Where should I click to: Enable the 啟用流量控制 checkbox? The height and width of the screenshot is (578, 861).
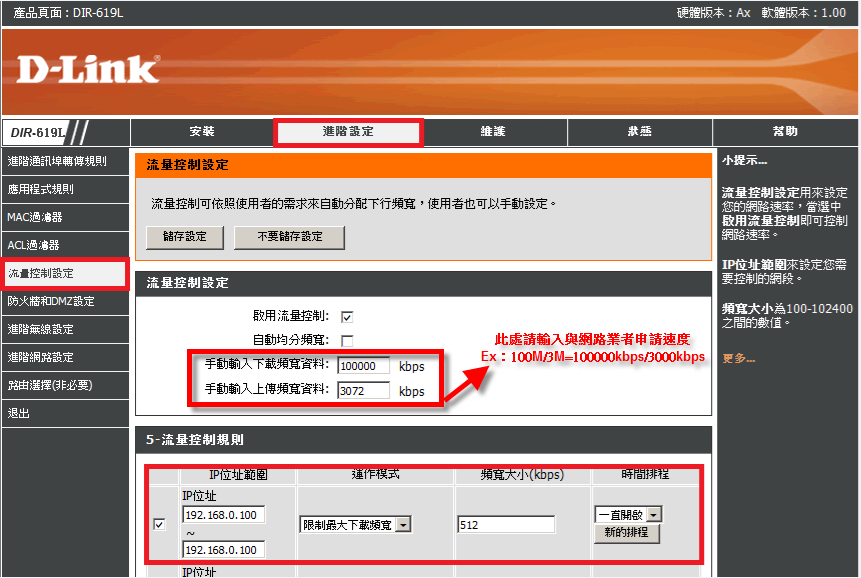(x=347, y=317)
